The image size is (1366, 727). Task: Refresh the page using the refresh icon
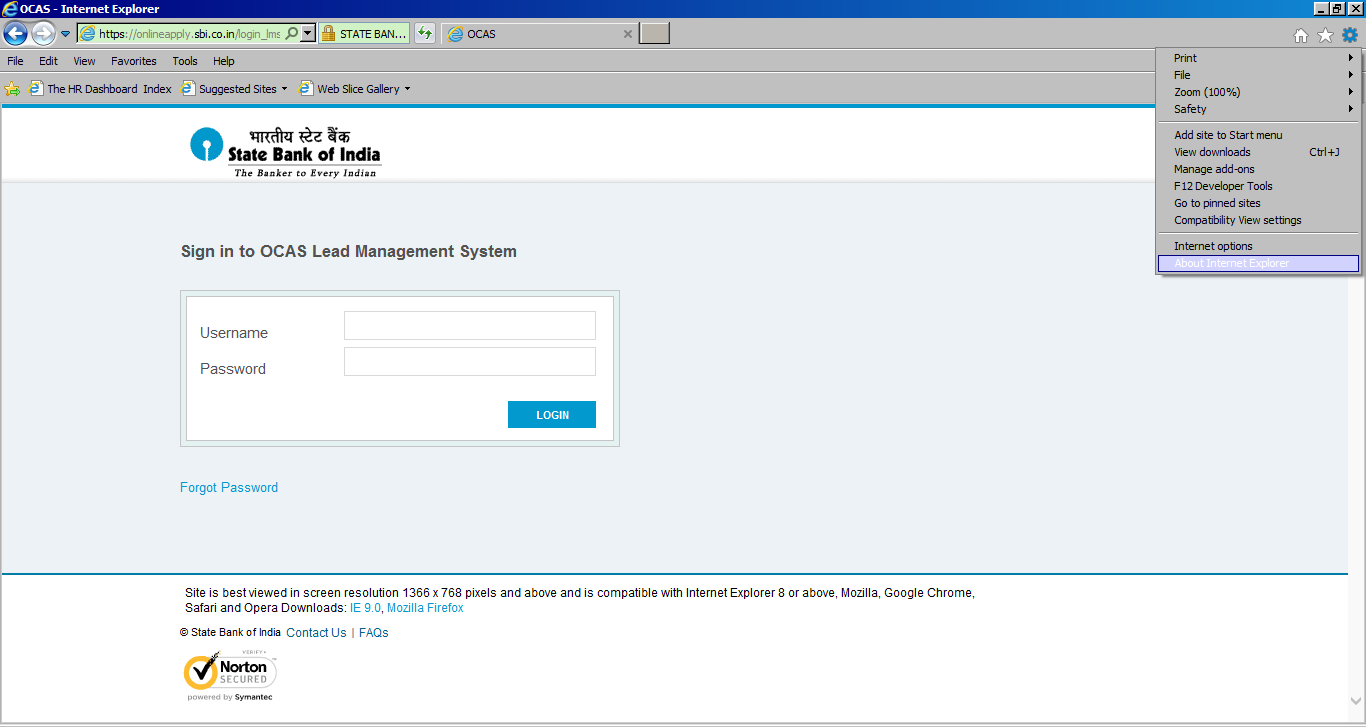tap(425, 34)
